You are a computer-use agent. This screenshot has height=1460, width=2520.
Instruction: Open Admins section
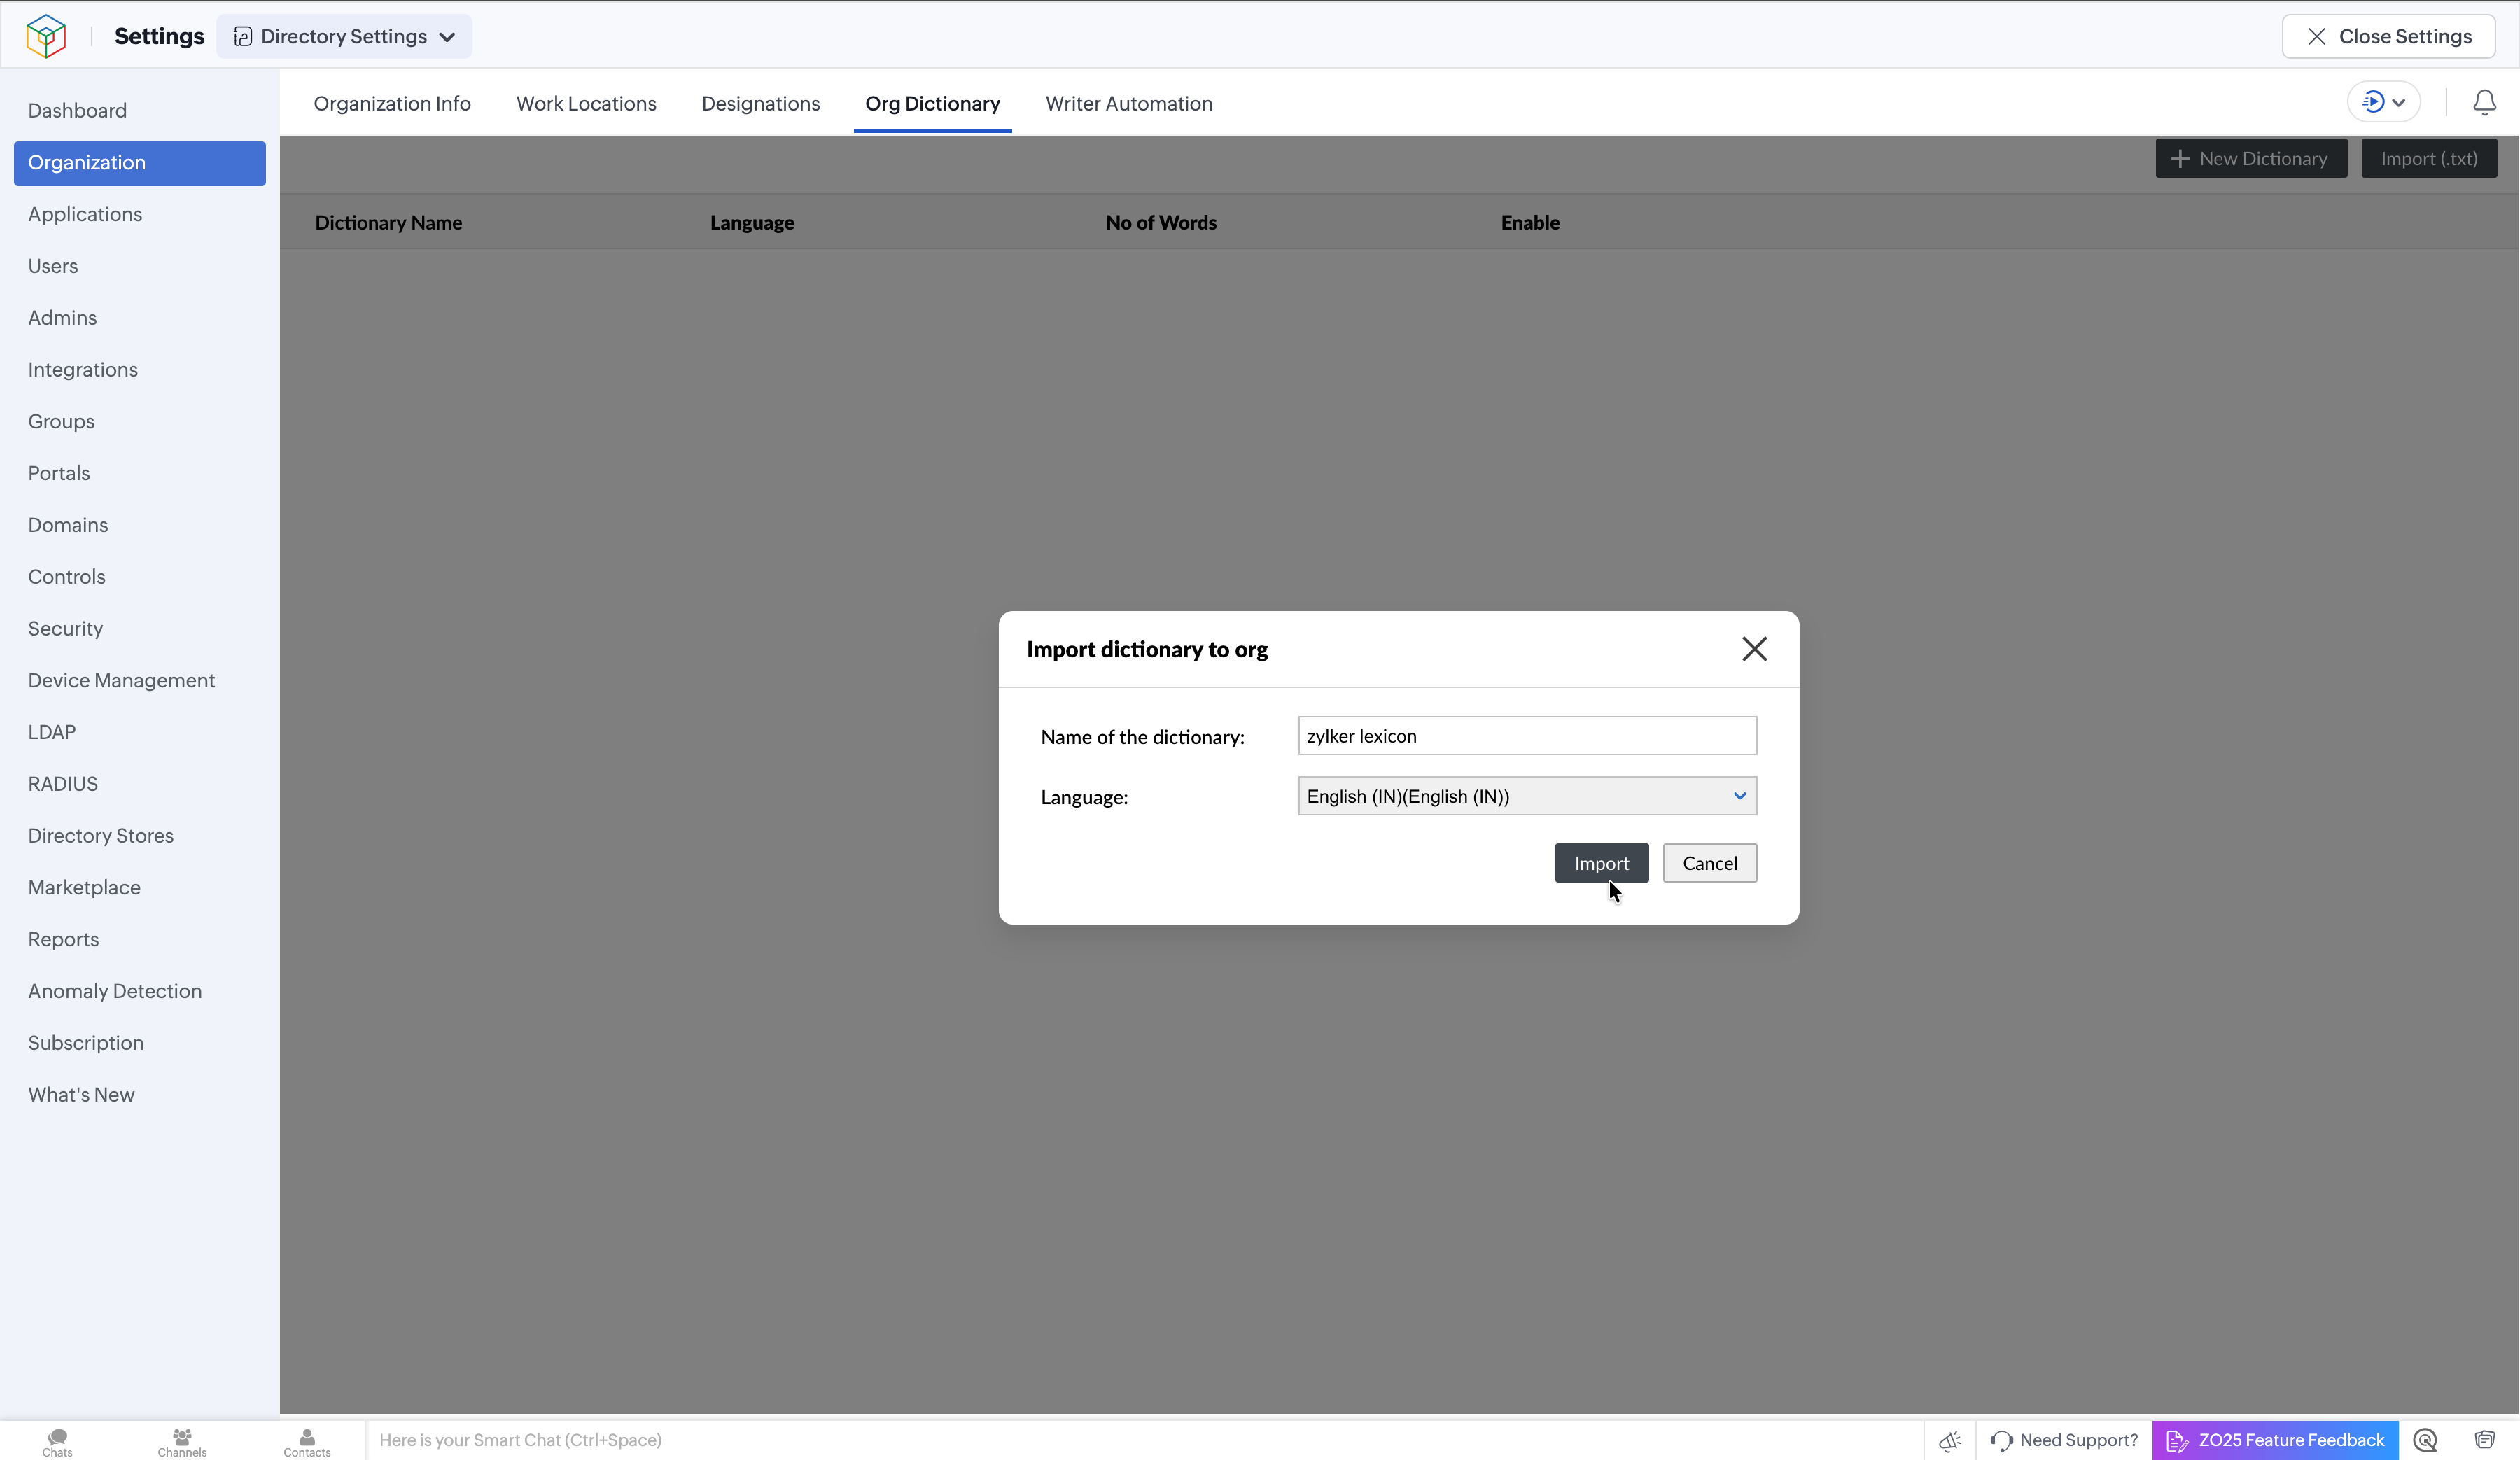click(62, 318)
